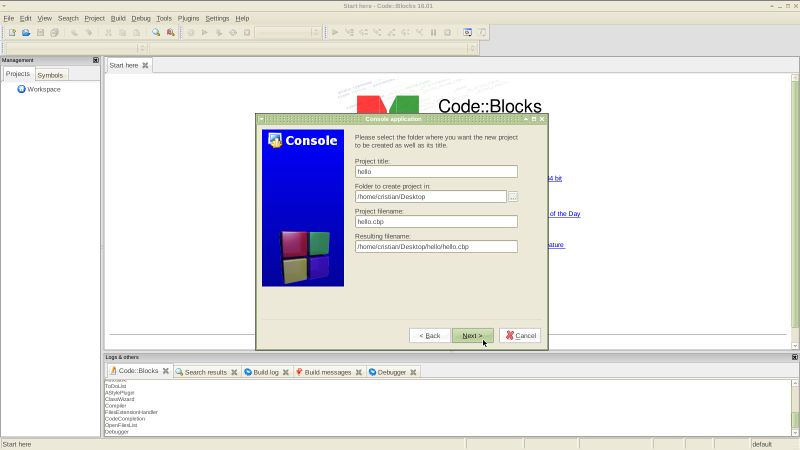800x450 pixels.
Task: Click the New file toolbar icon
Action: click(x=12, y=32)
